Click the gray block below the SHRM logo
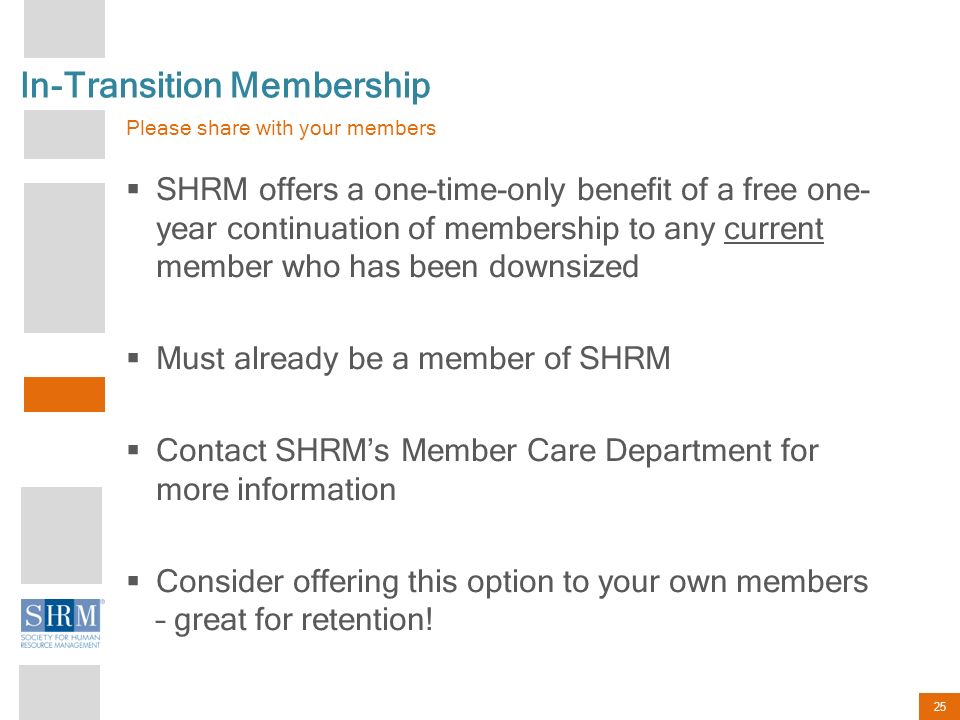 pos(59,692)
